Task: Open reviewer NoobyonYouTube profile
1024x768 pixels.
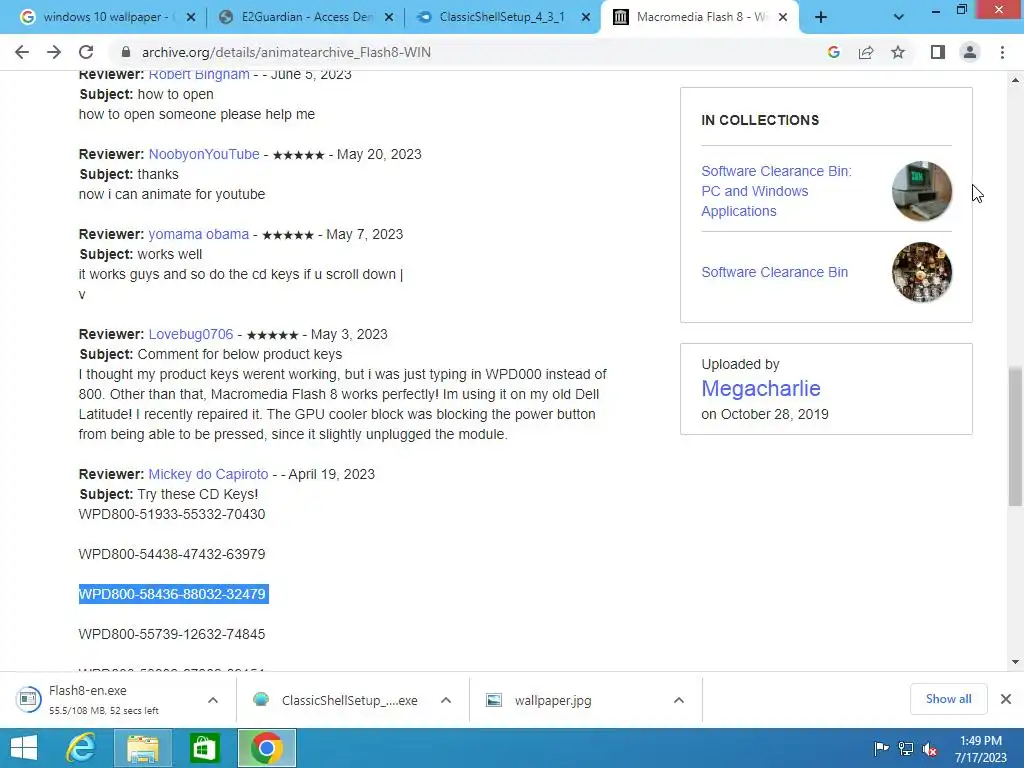Action: tap(204, 154)
